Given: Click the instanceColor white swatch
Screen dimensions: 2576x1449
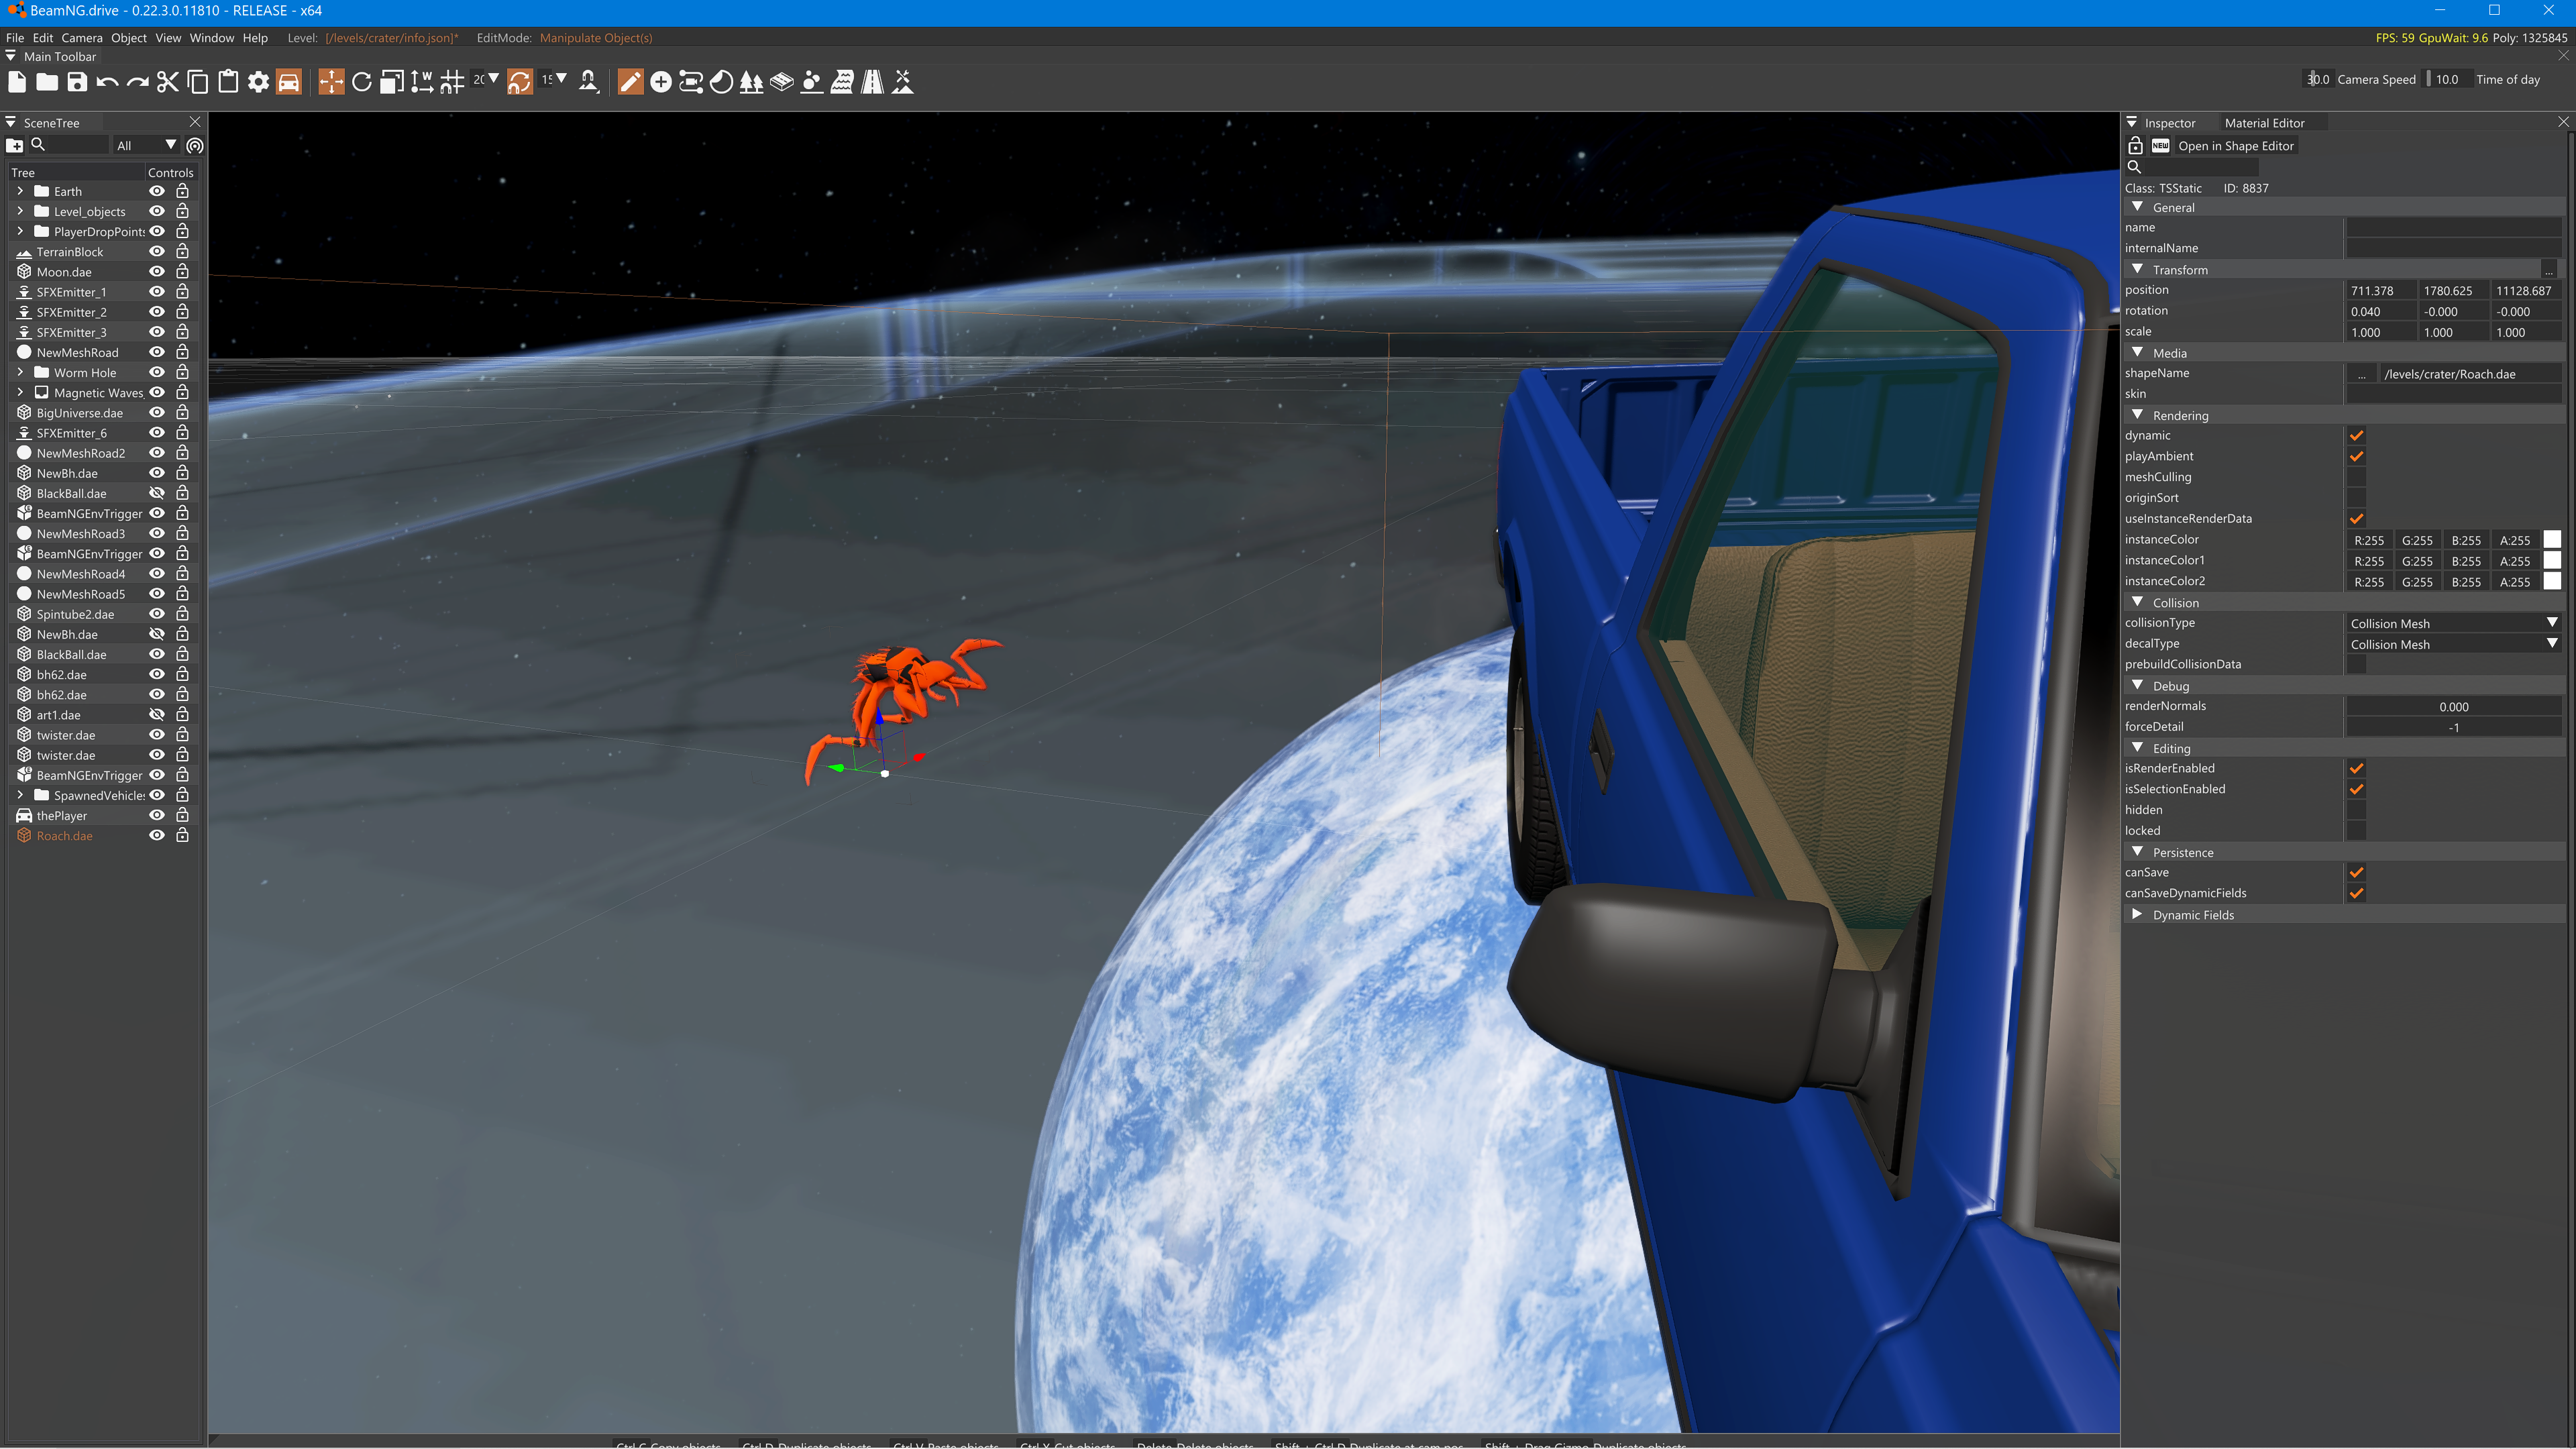Looking at the screenshot, I should coord(2552,540).
